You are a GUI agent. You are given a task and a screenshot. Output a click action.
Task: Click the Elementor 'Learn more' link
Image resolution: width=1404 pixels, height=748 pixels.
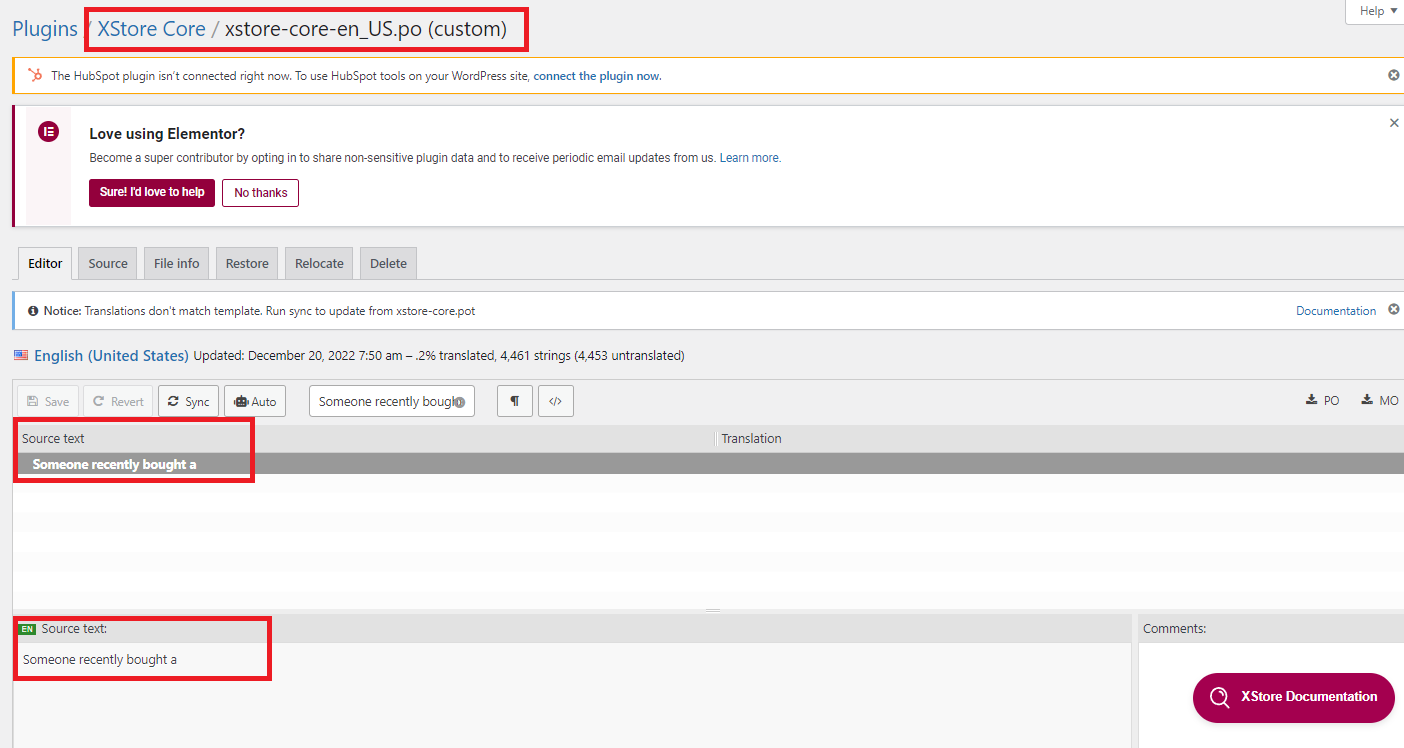pos(750,158)
